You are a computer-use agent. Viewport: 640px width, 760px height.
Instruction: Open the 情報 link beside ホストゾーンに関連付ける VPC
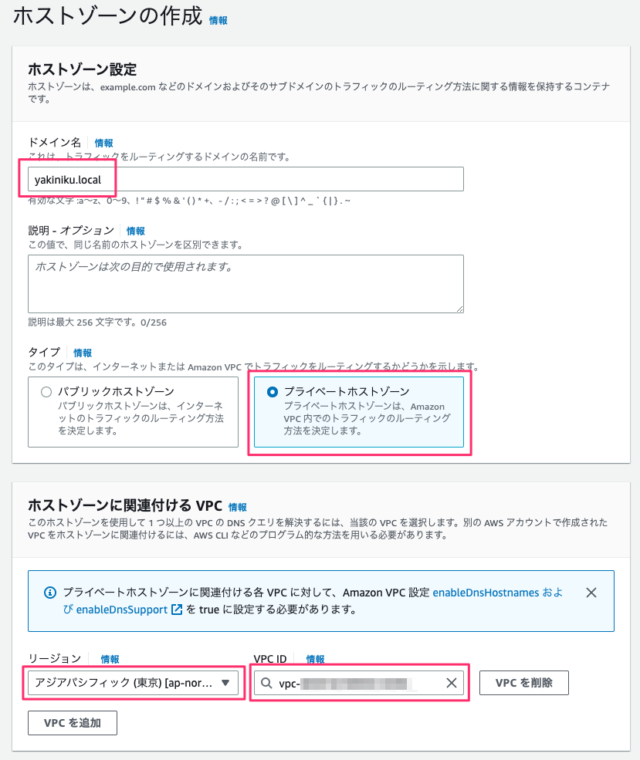coord(237,507)
